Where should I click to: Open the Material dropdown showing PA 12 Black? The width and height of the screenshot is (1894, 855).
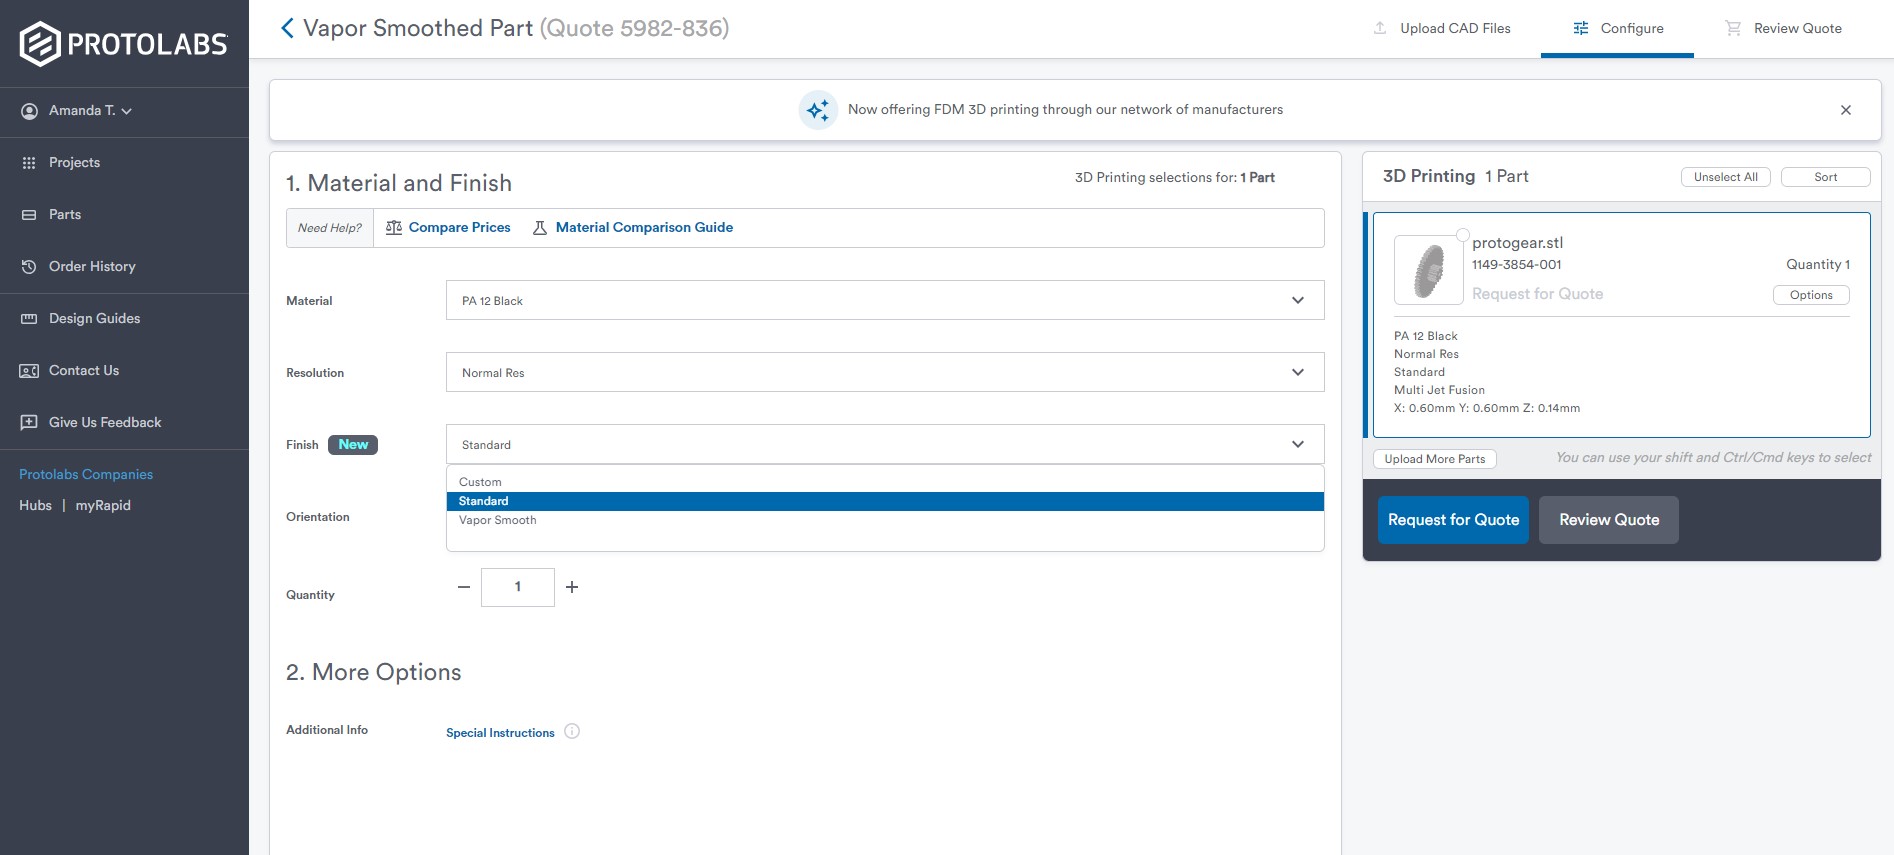(x=885, y=300)
